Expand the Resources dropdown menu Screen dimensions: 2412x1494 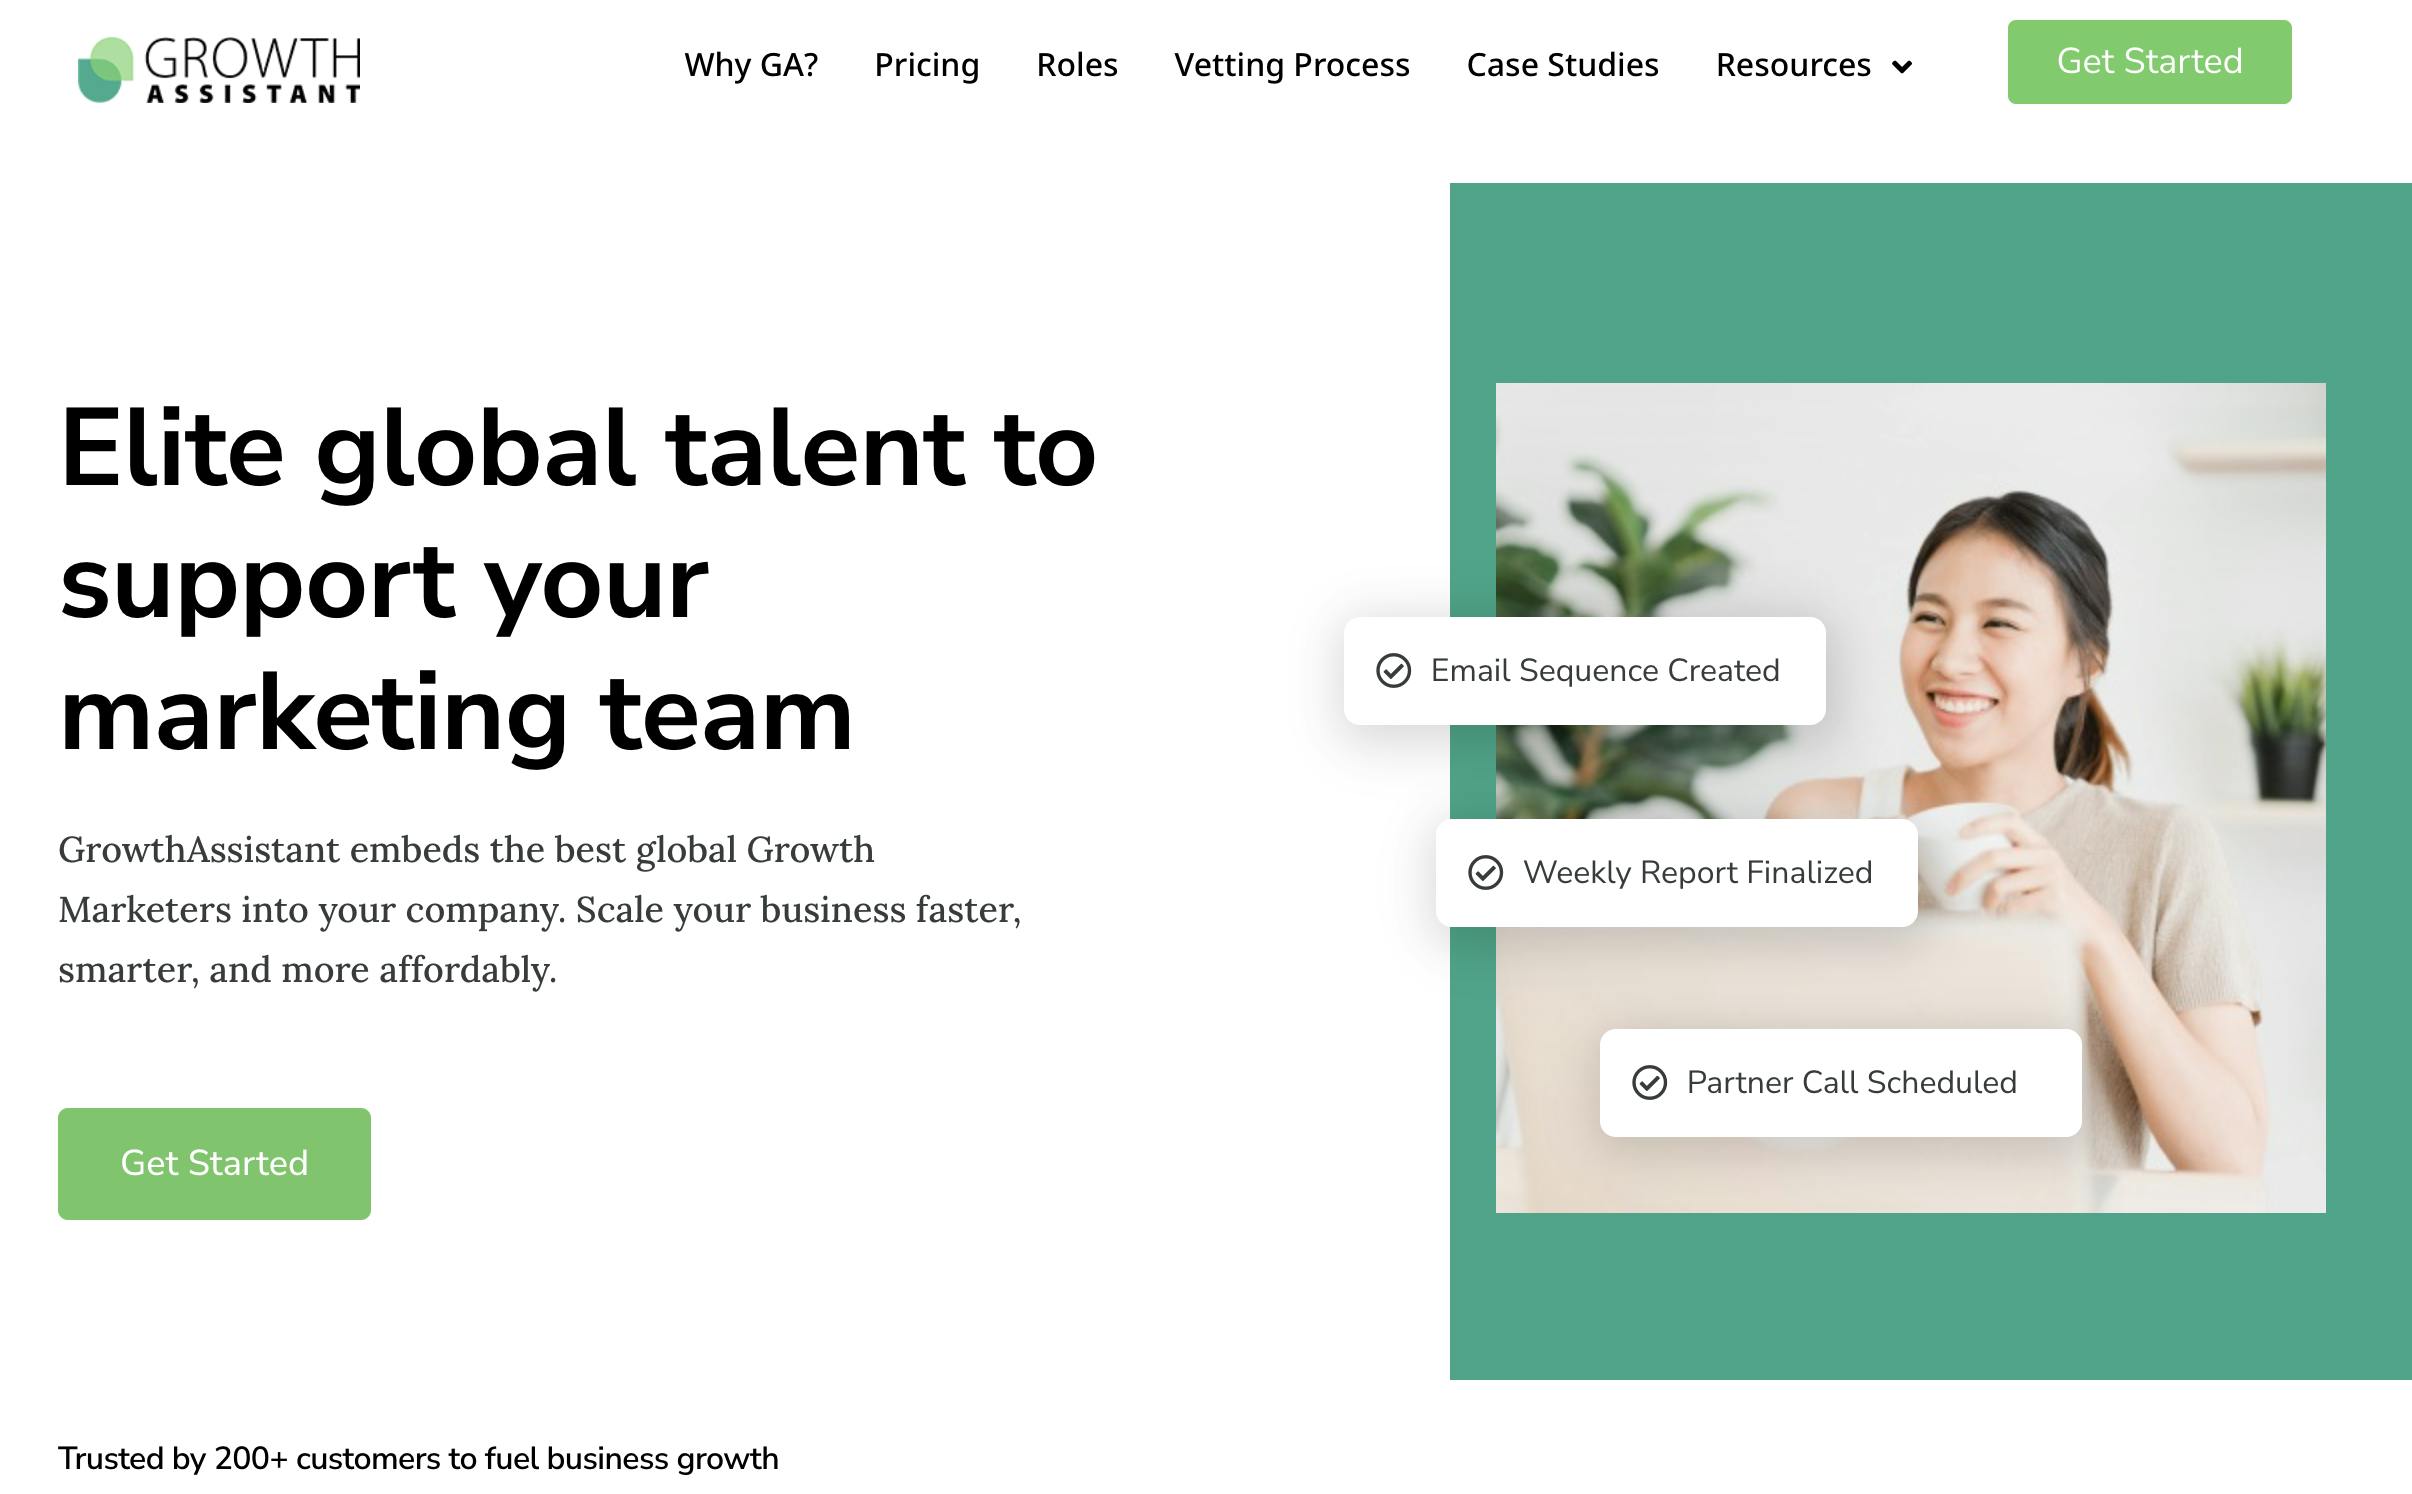click(1797, 65)
